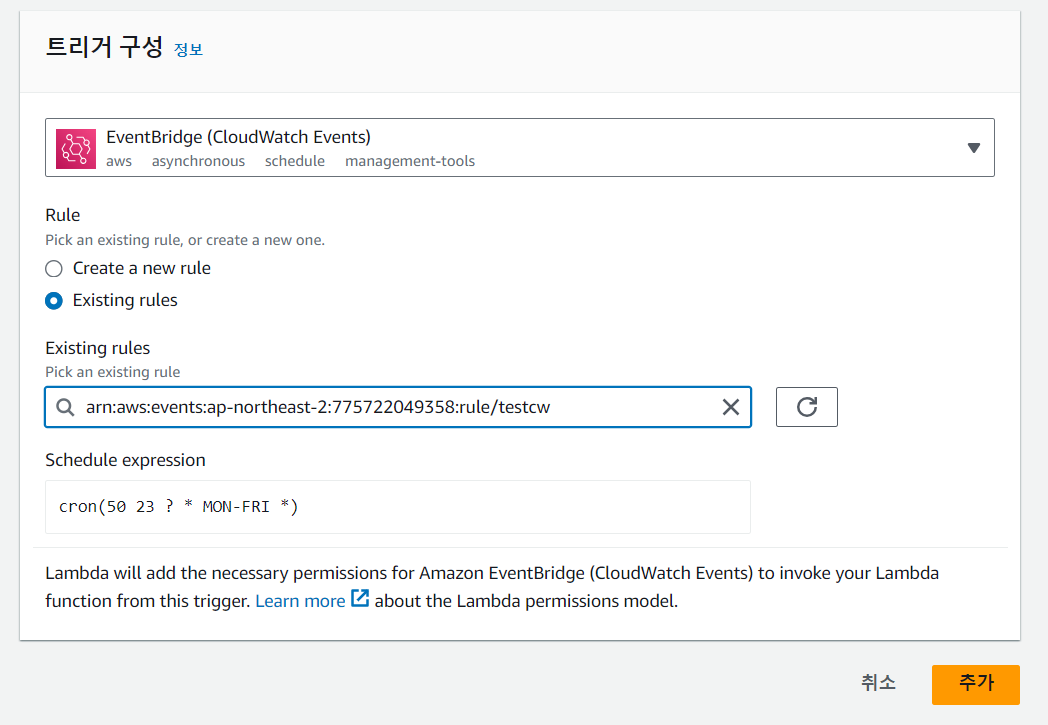This screenshot has height=725, width=1048.
Task: Click the pink EventBridge service icon
Action: pos(76,147)
